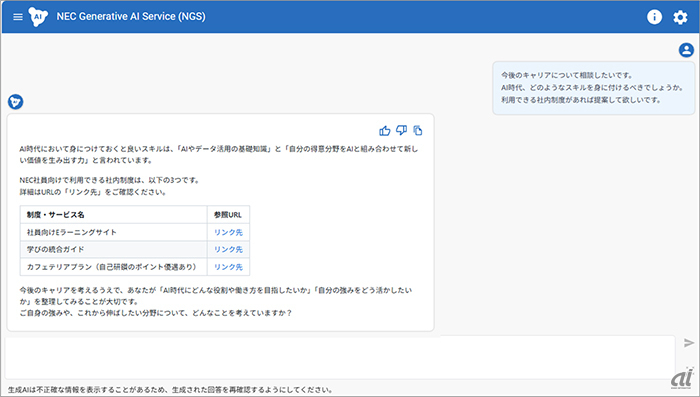This screenshot has height=397, width=700.
Task: Click the 制度・サービス名 column header
Action: click(x=113, y=214)
